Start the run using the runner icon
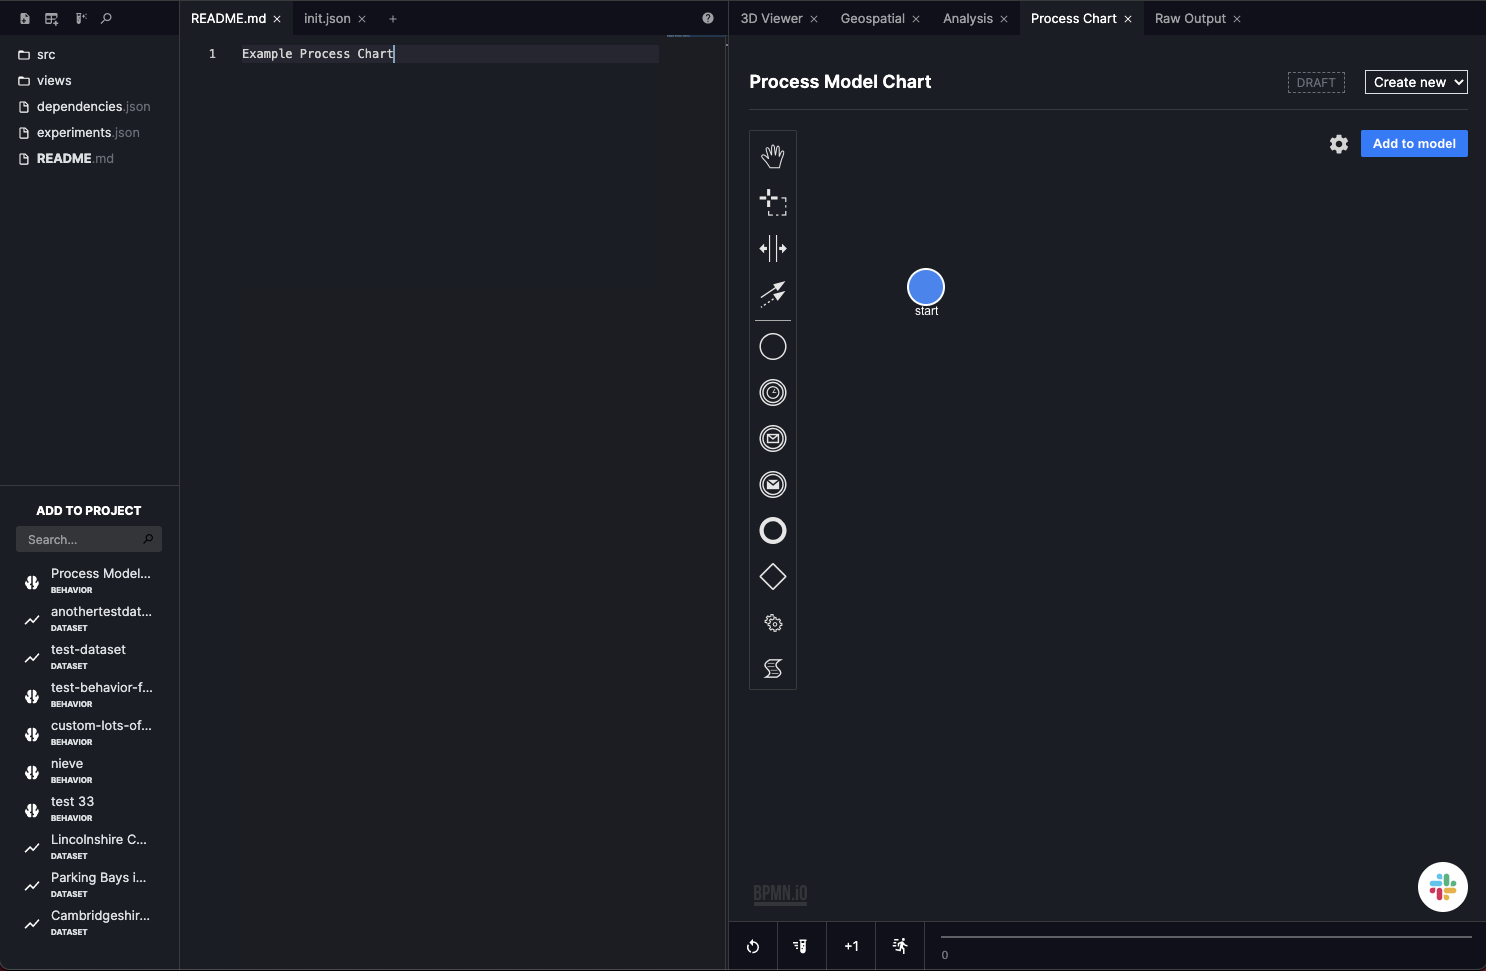 (898, 946)
